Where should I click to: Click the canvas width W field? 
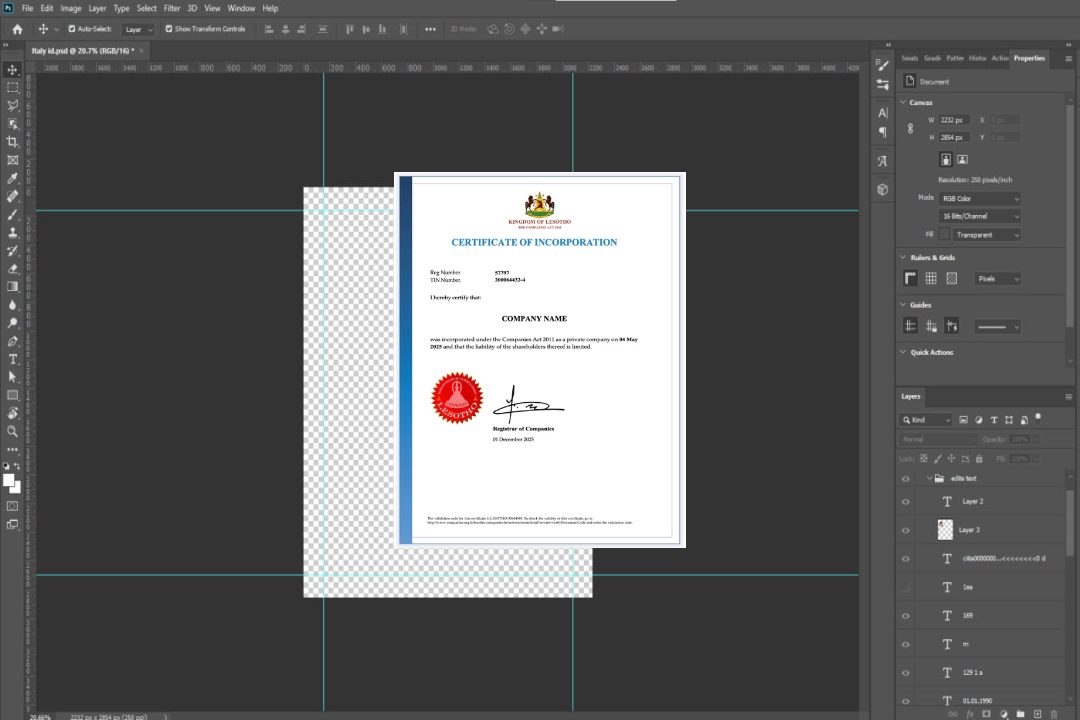tap(954, 120)
